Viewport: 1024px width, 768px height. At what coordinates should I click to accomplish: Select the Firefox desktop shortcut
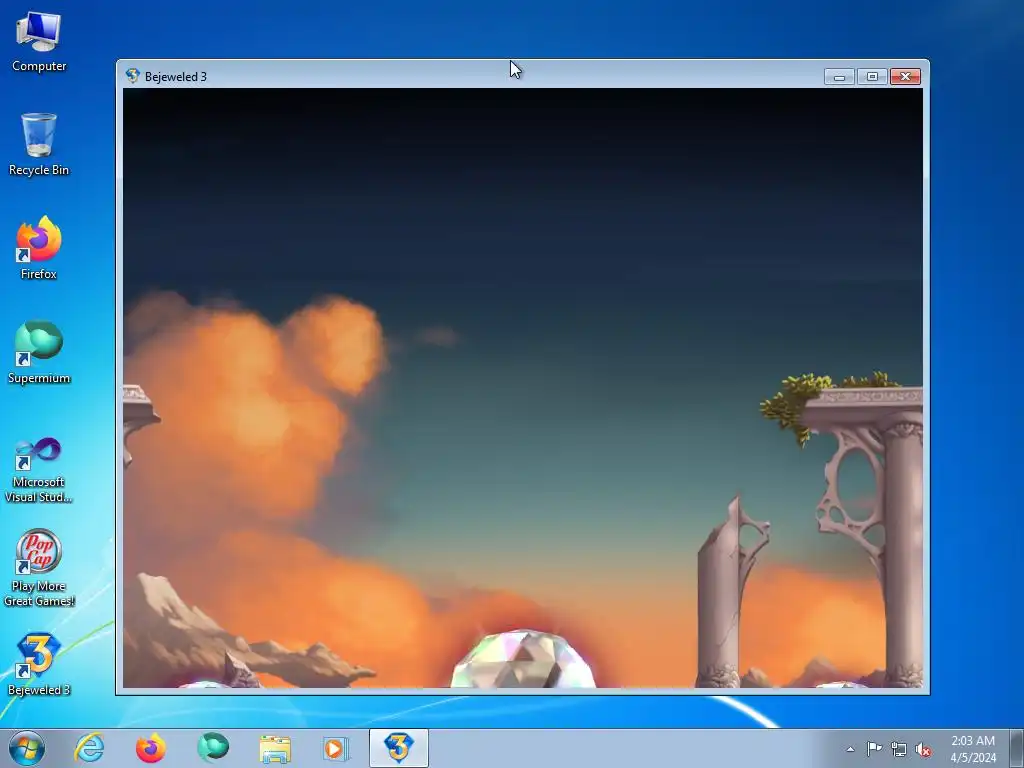[39, 248]
